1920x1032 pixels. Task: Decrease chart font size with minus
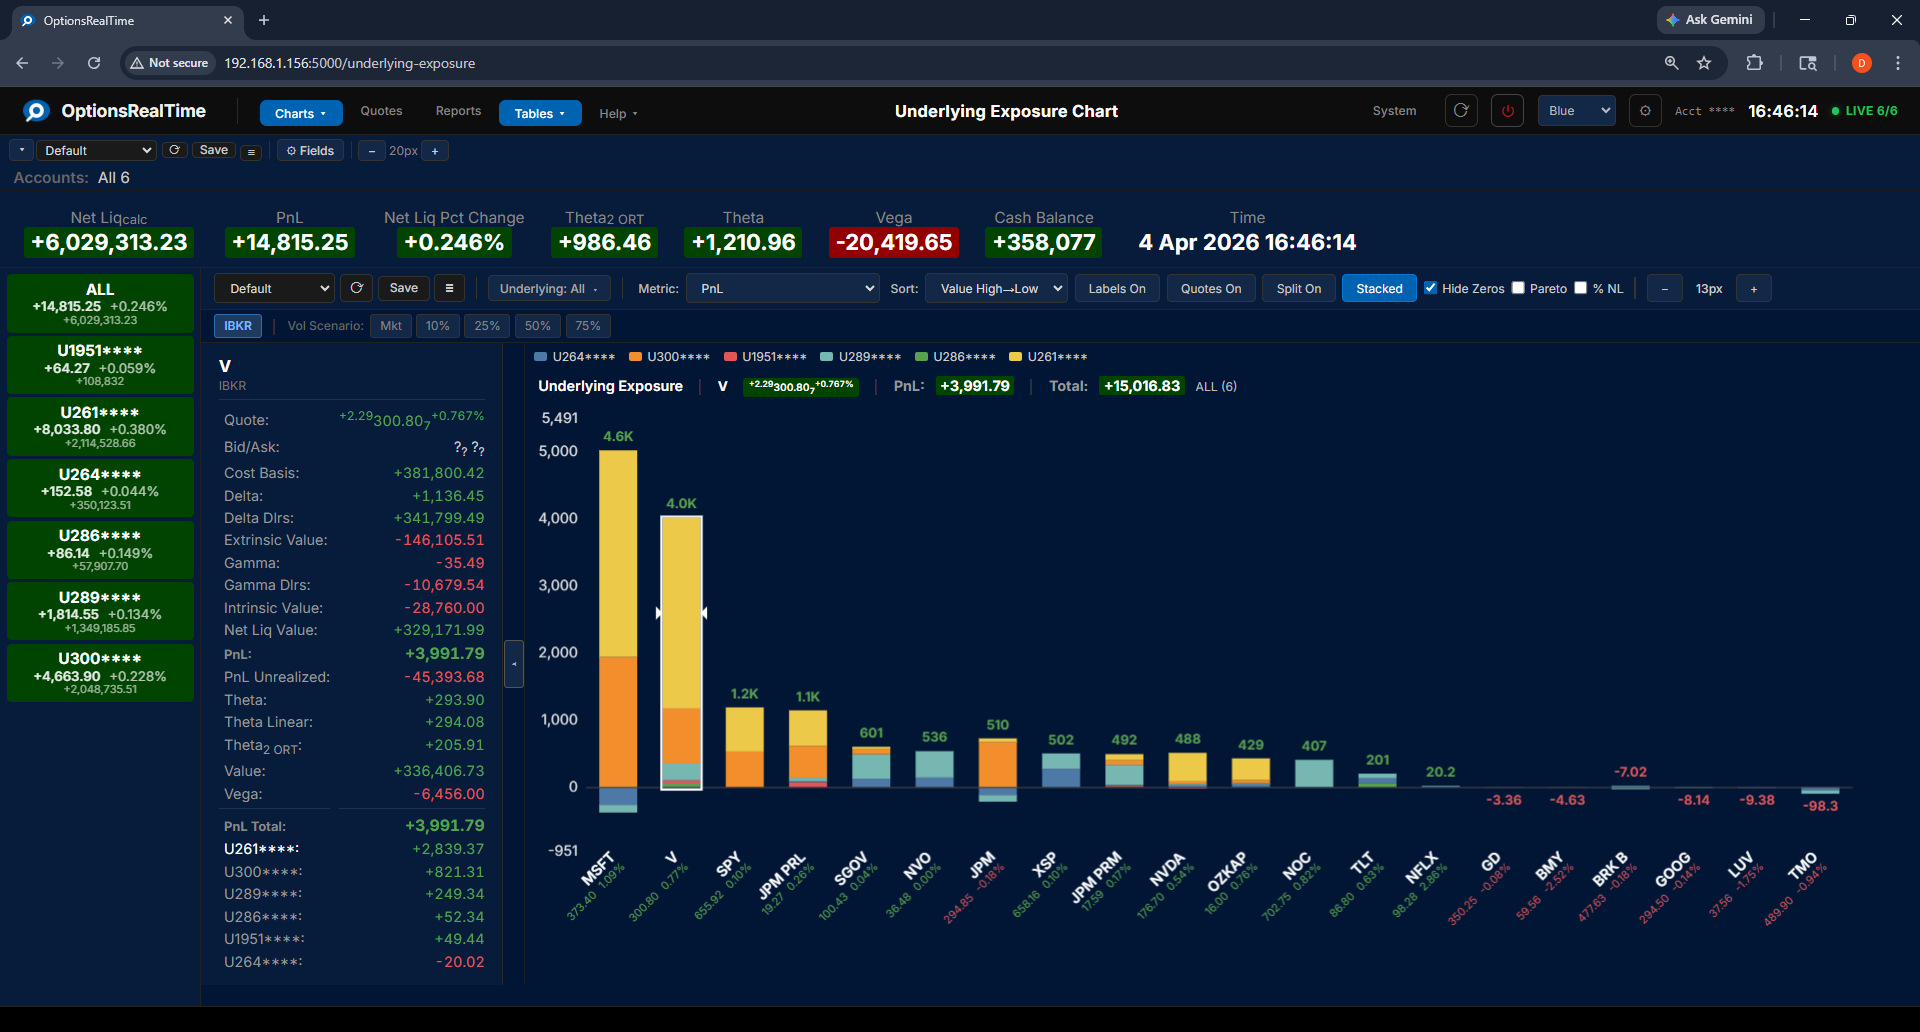[1665, 289]
